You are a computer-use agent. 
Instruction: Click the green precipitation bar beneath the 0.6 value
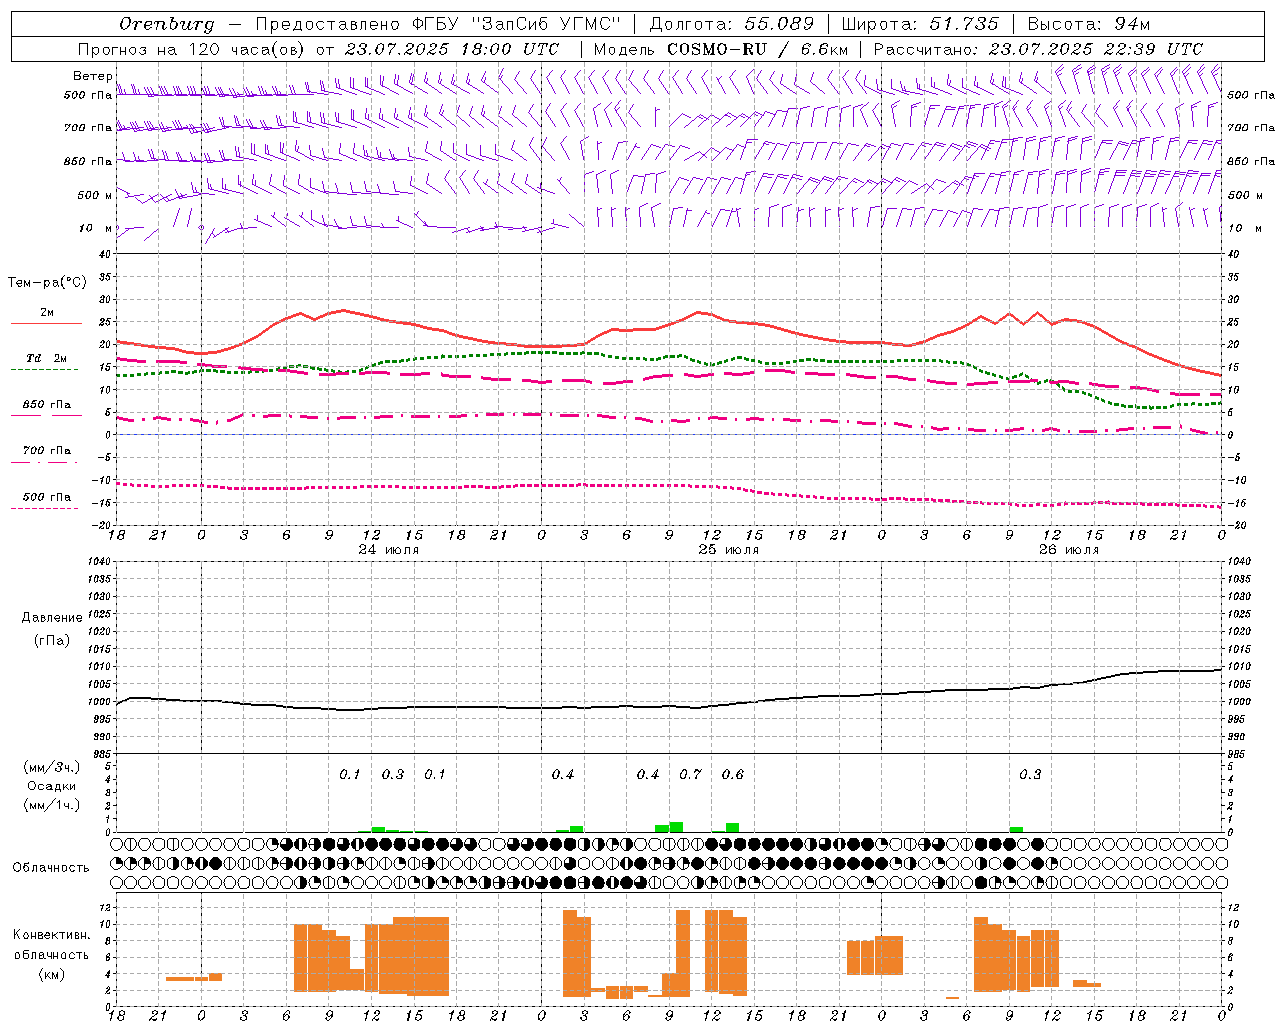pos(733,828)
